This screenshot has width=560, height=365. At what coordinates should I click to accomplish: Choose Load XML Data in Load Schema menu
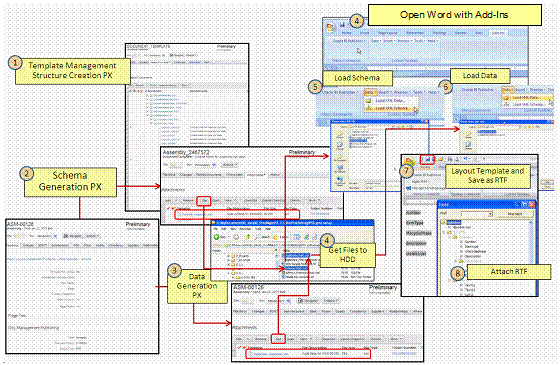[x=390, y=101]
